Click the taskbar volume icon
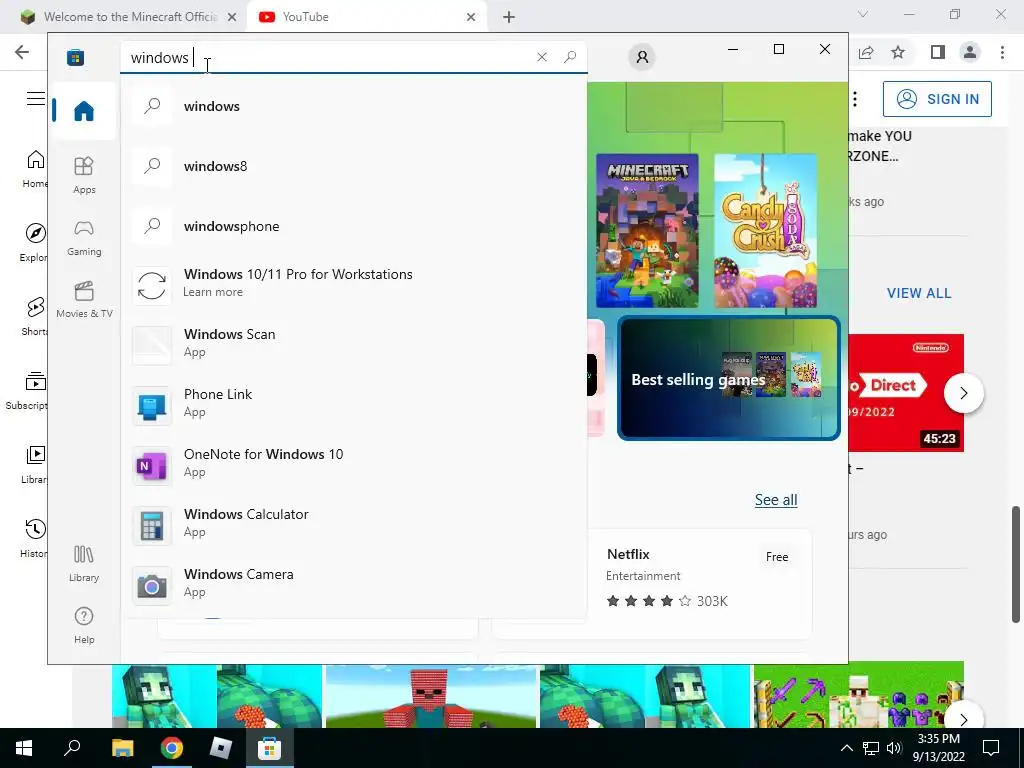 (x=894, y=748)
